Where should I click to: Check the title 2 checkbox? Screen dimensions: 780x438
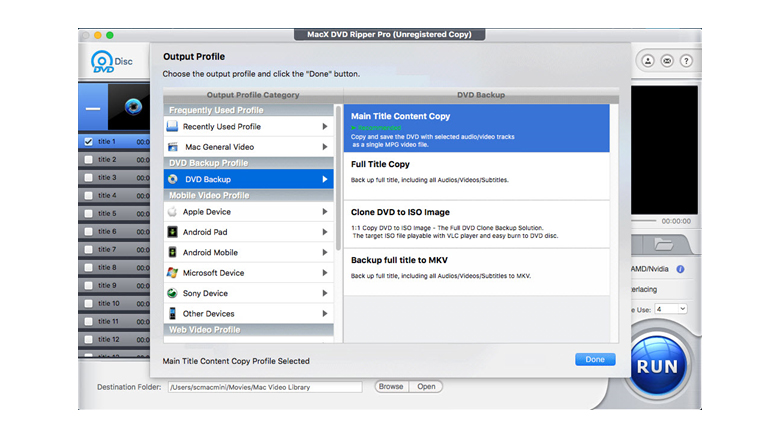point(89,160)
